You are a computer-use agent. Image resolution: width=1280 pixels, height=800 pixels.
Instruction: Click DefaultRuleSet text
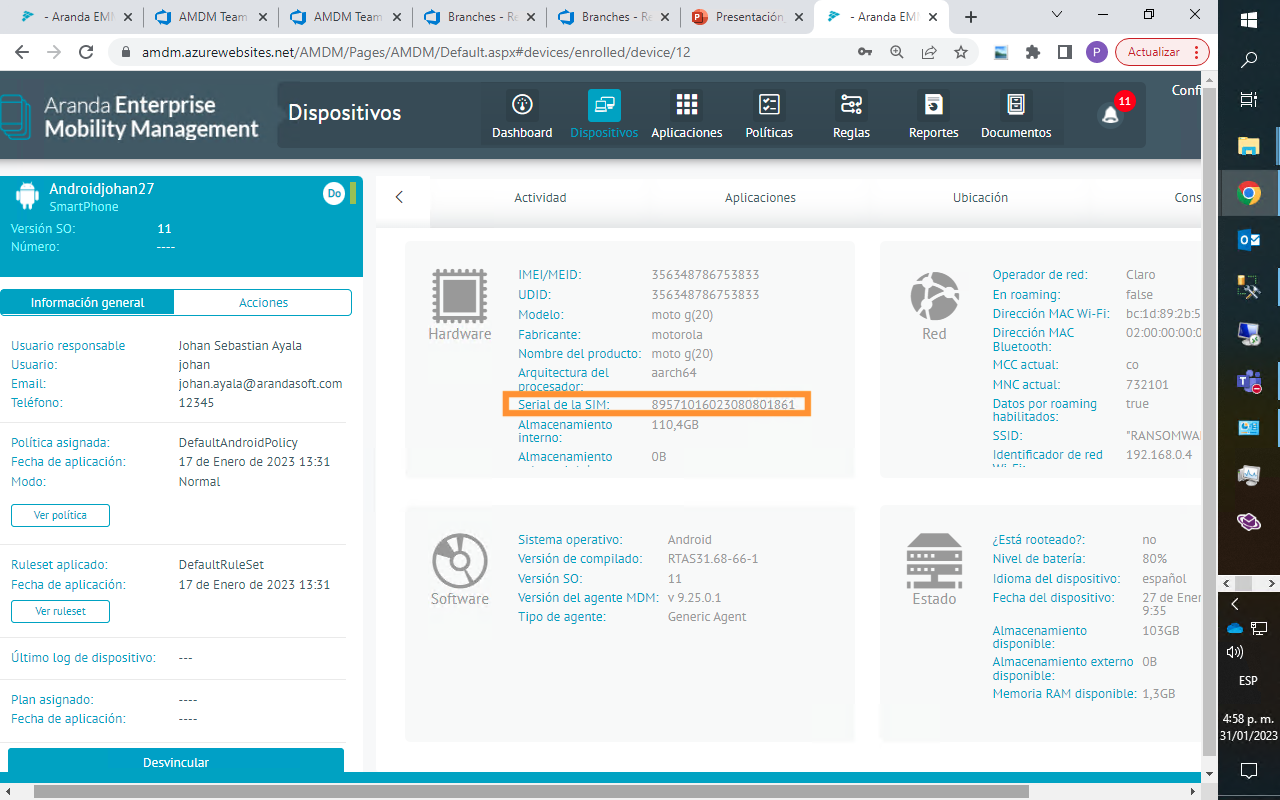(x=221, y=565)
